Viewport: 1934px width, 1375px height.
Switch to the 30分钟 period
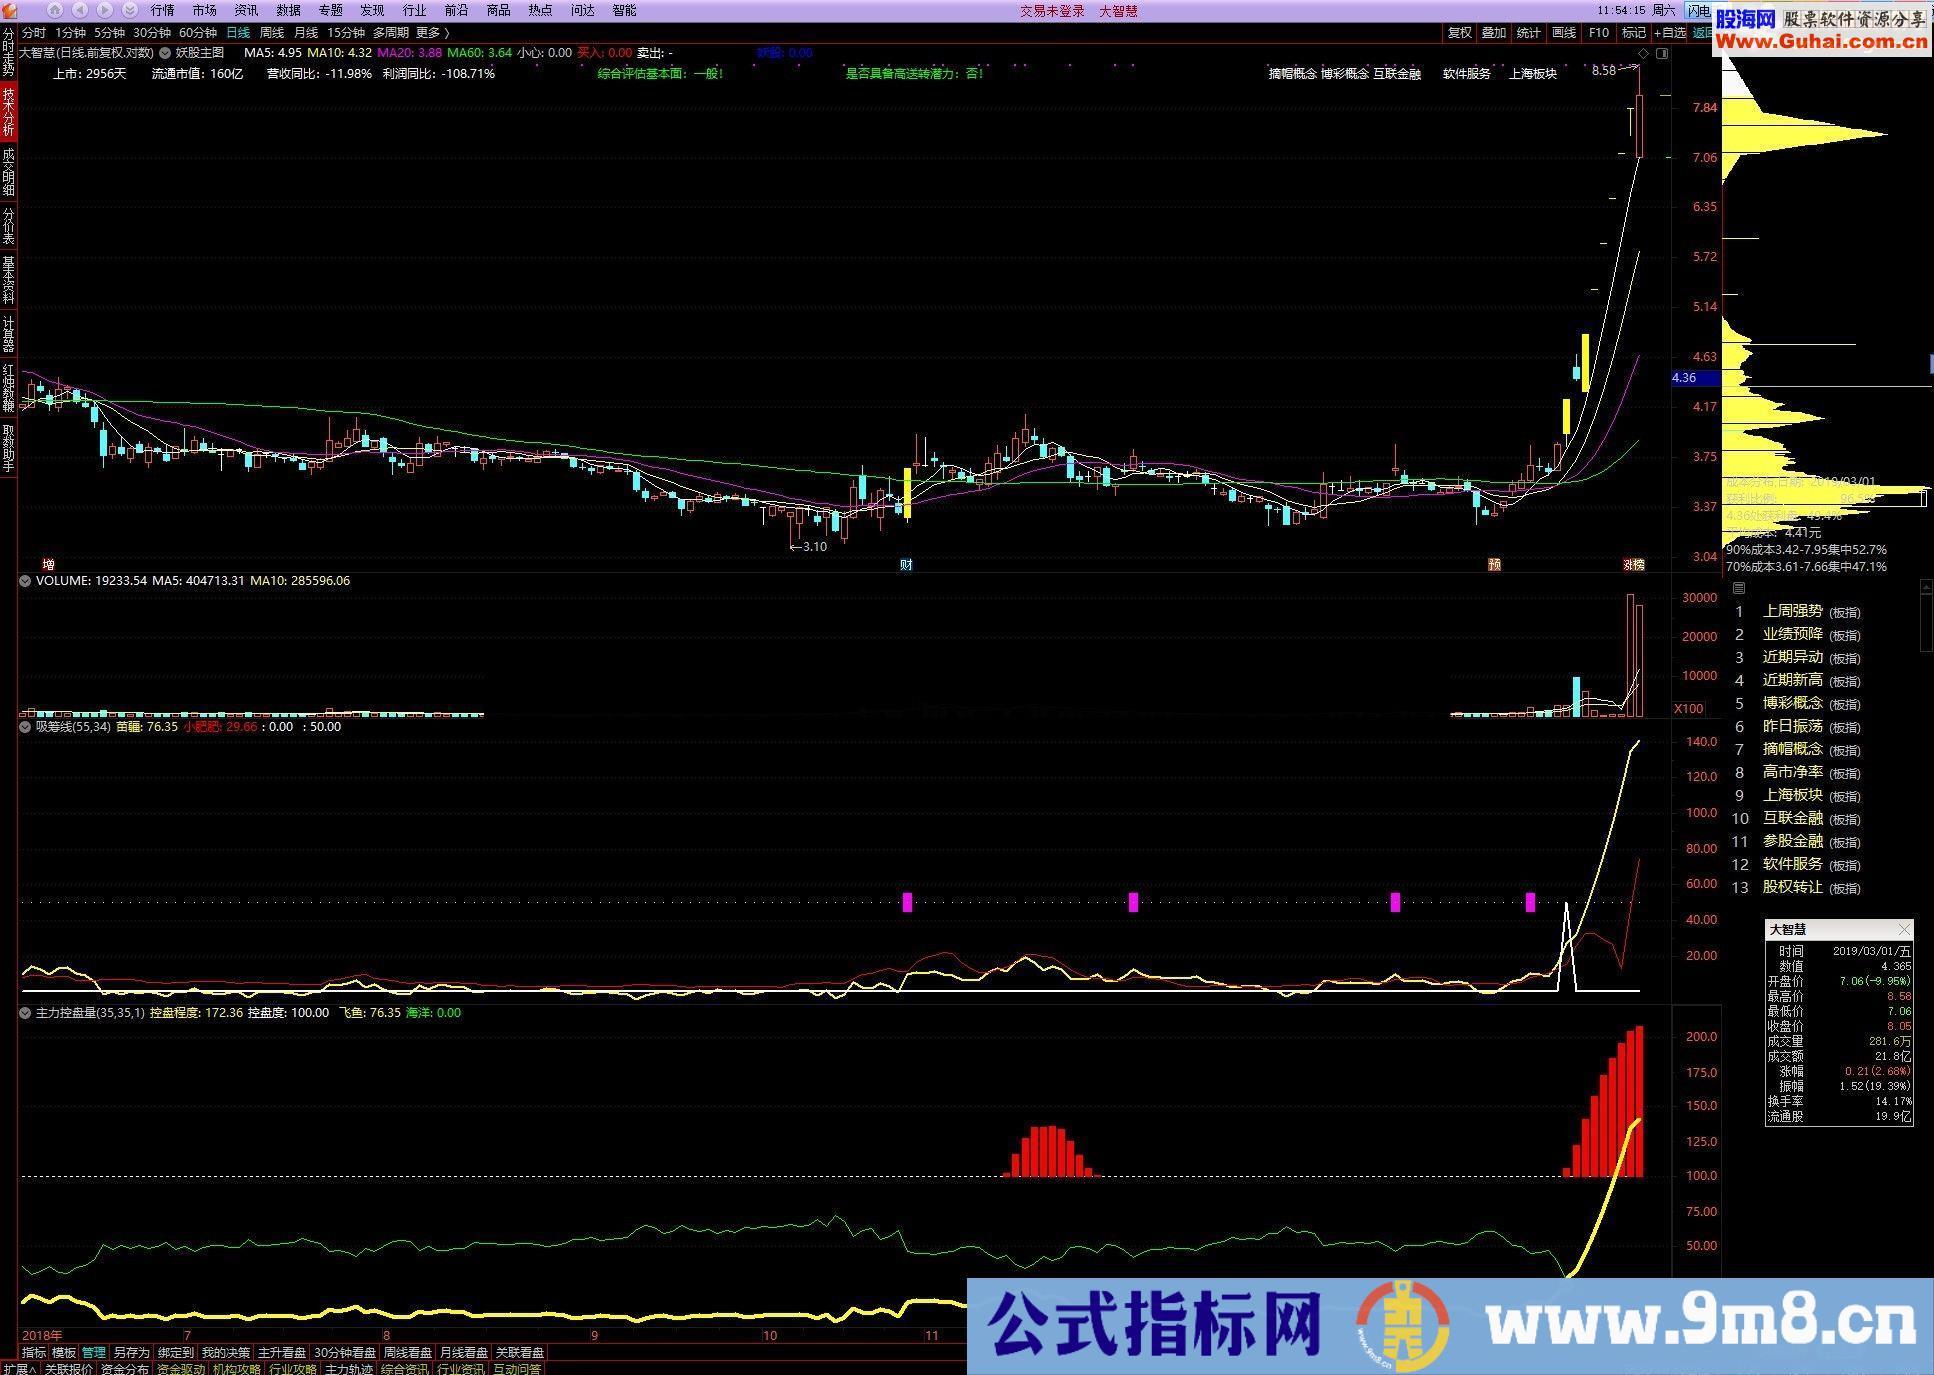152,33
